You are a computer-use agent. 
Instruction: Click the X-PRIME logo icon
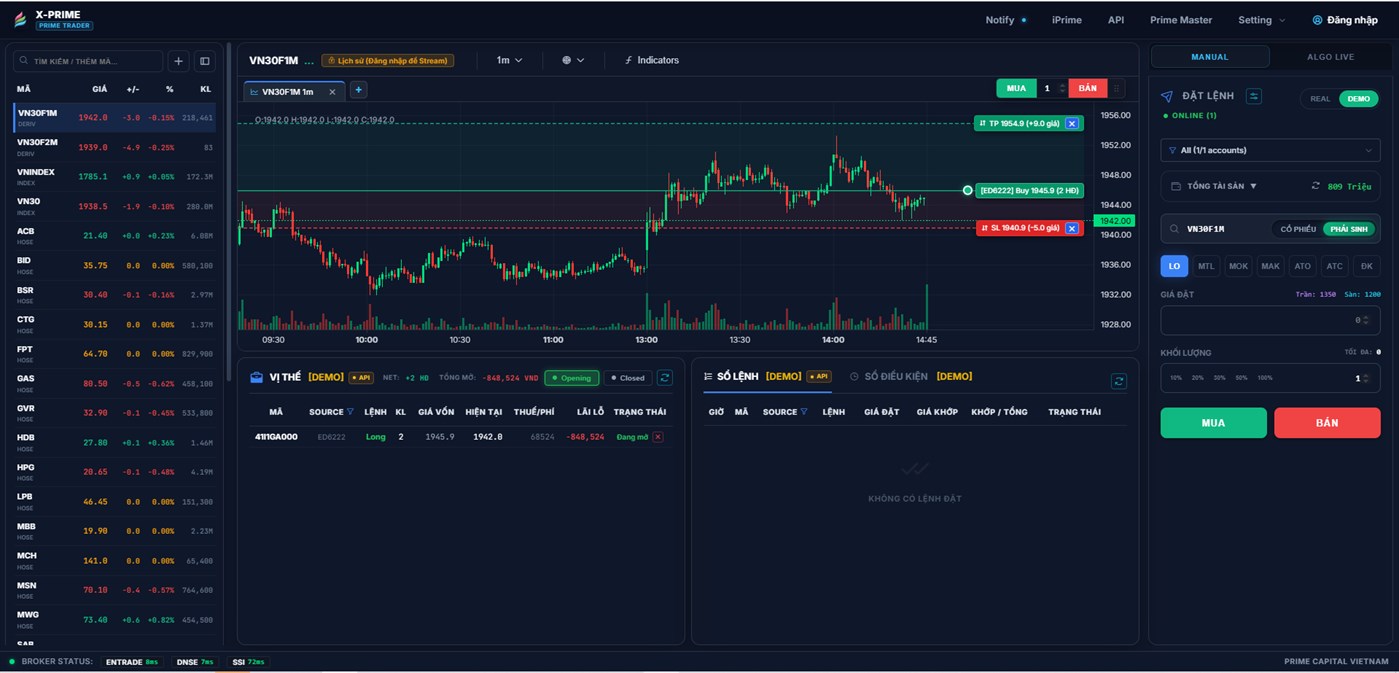coord(20,19)
